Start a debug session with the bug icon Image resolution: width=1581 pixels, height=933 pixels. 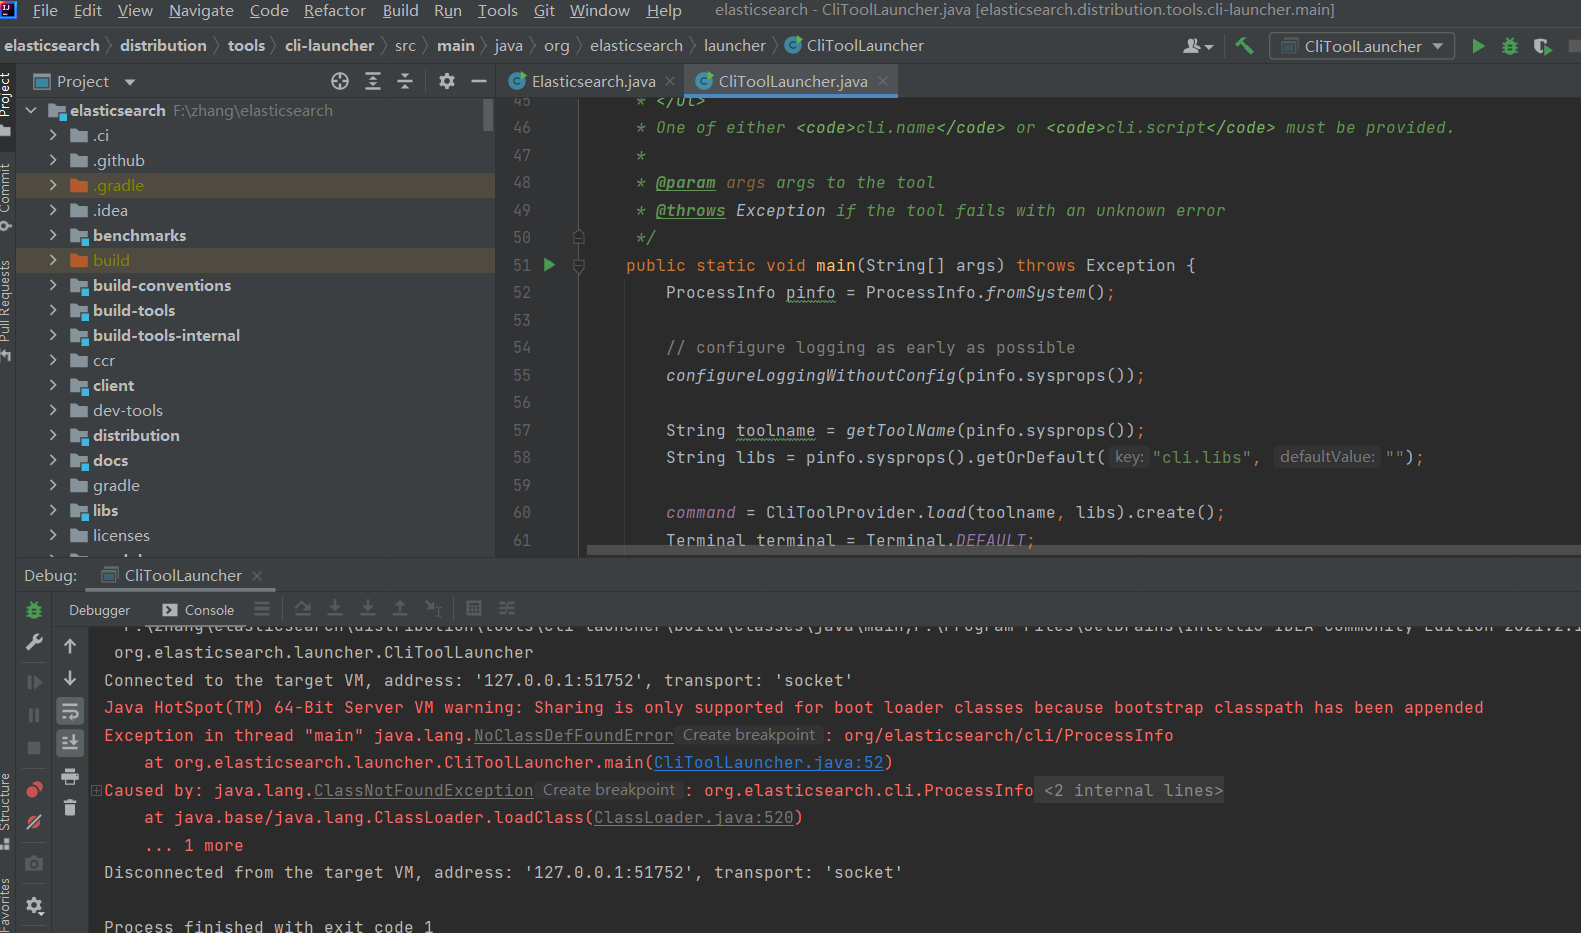click(x=1510, y=46)
